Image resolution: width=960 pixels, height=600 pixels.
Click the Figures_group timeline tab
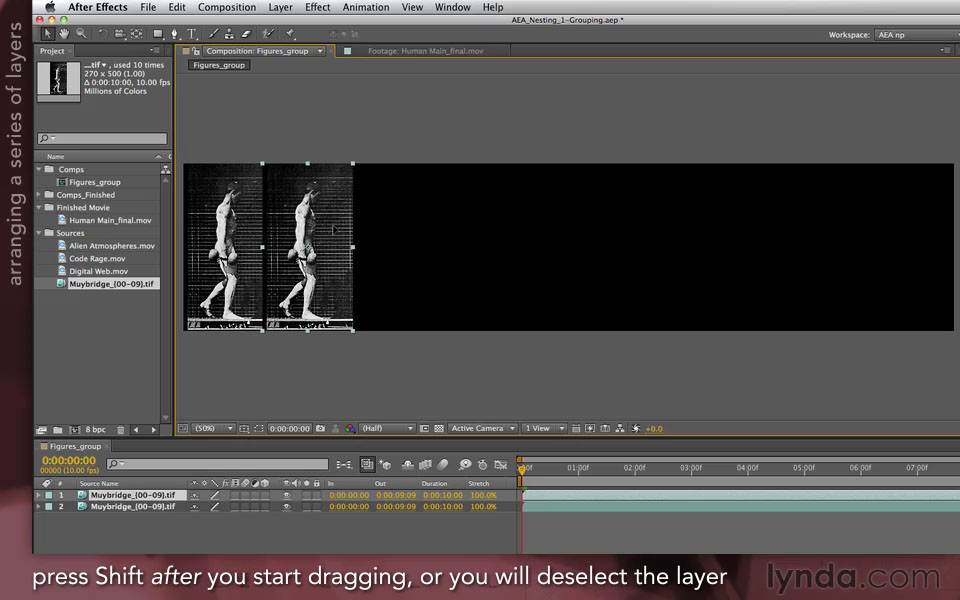75,446
